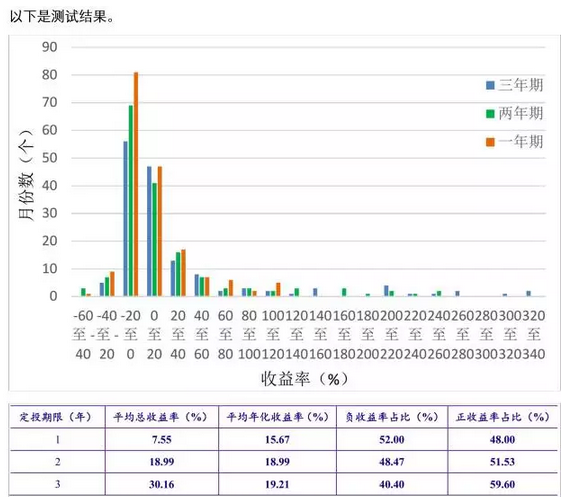
Task: Click the blue 三年期 legend swatch
Action: click(x=490, y=85)
